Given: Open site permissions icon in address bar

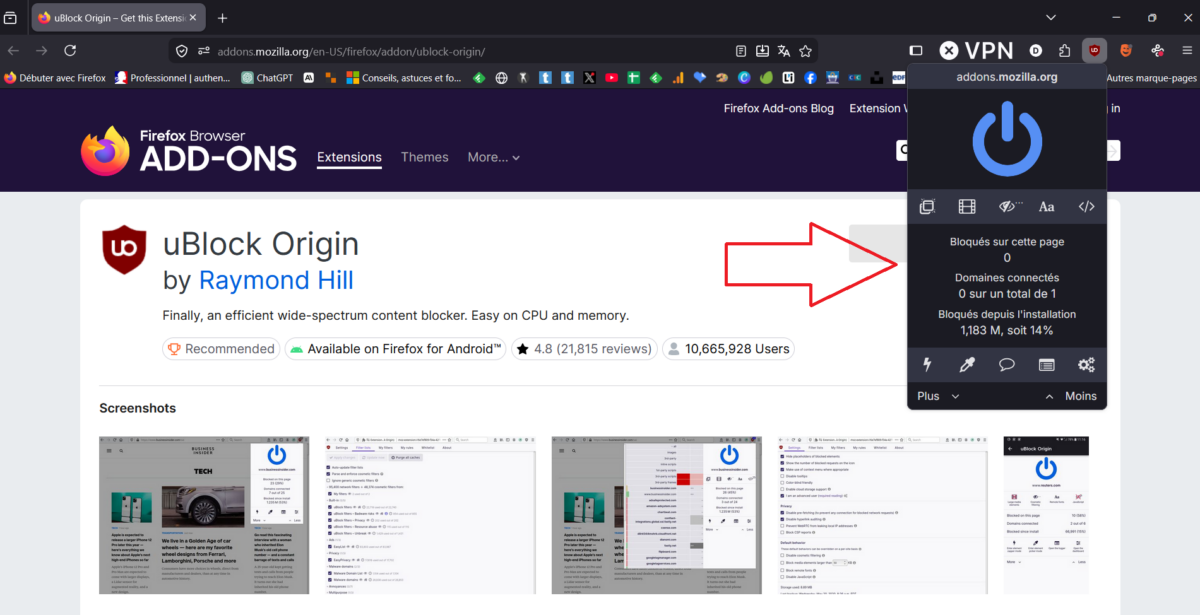Looking at the screenshot, I should (204, 51).
